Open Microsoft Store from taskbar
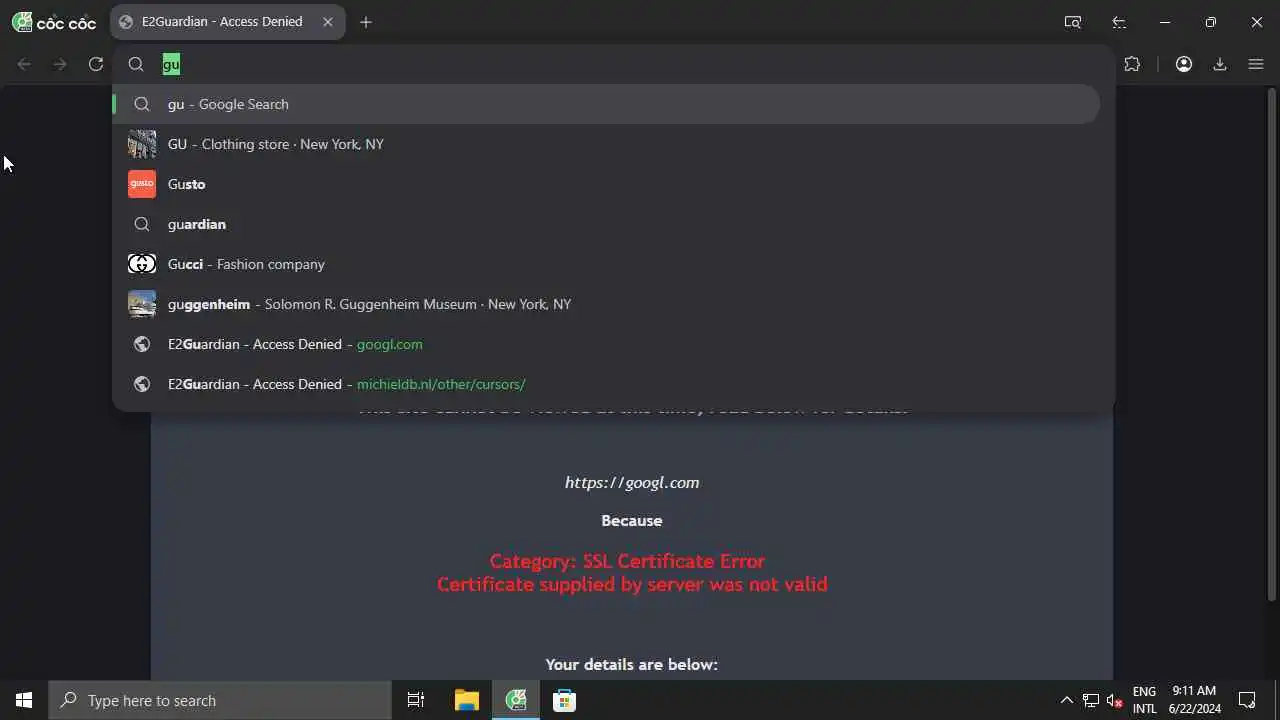Image resolution: width=1280 pixels, height=720 pixels. [x=564, y=700]
